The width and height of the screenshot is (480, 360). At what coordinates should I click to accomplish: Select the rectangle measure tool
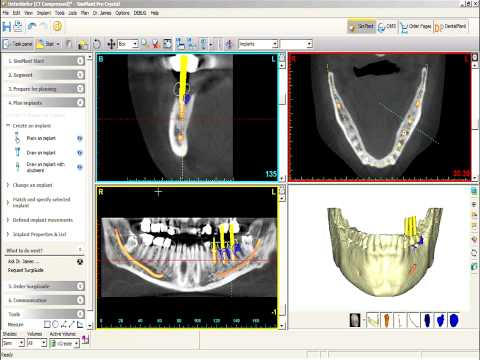click(x=47, y=324)
